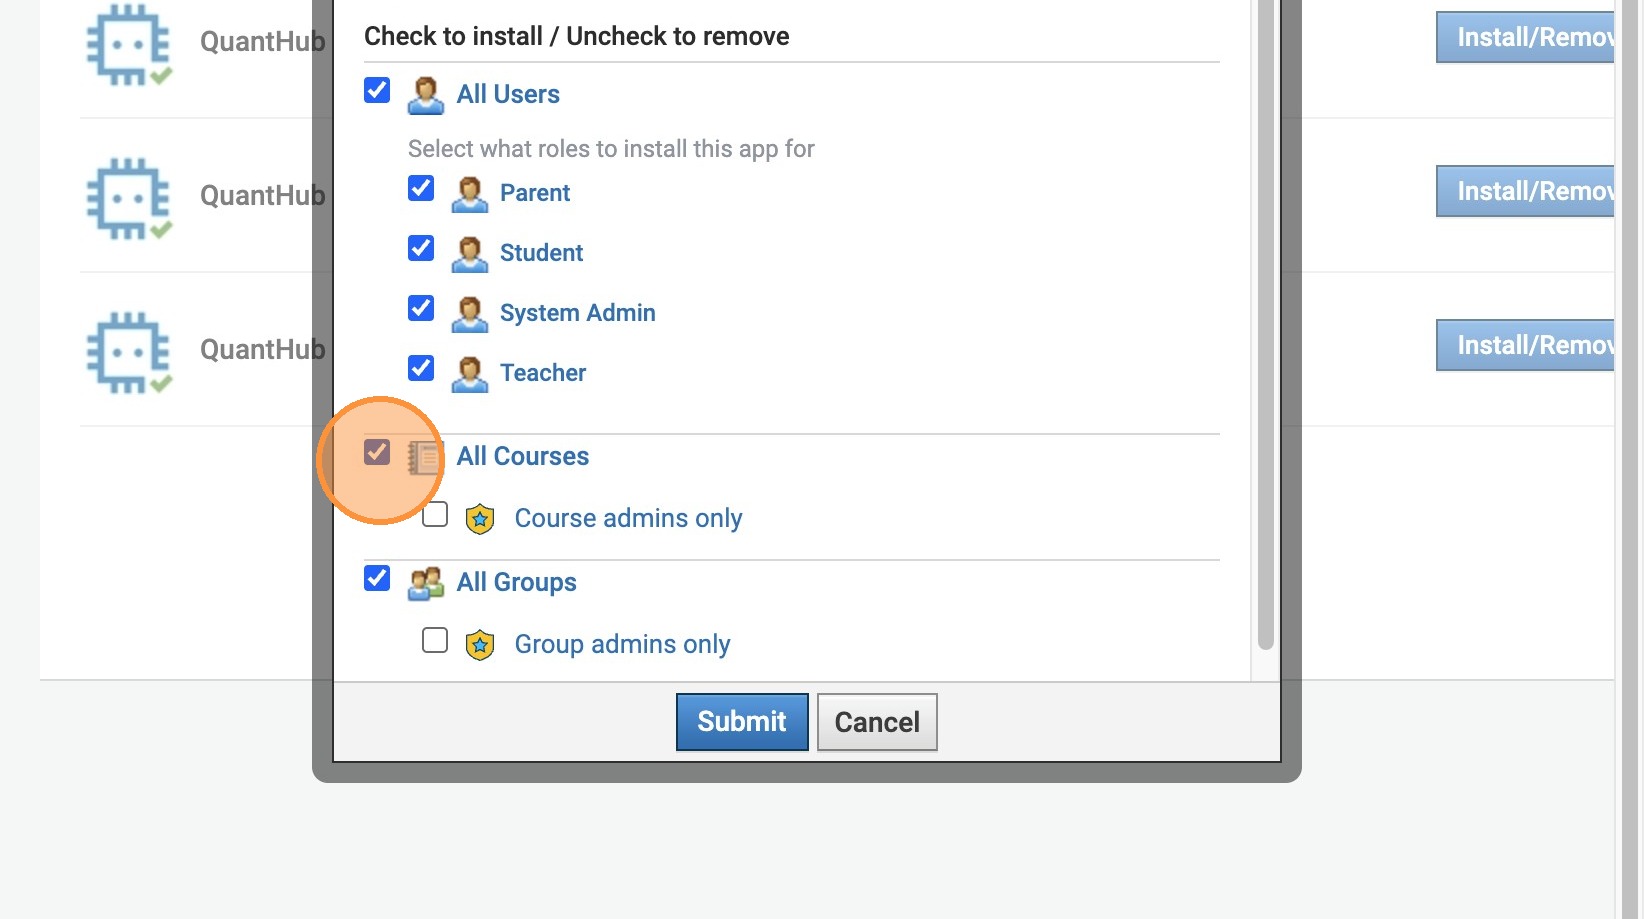1644x919 pixels.
Task: Click the Group admins only shield icon
Action: [x=480, y=645]
